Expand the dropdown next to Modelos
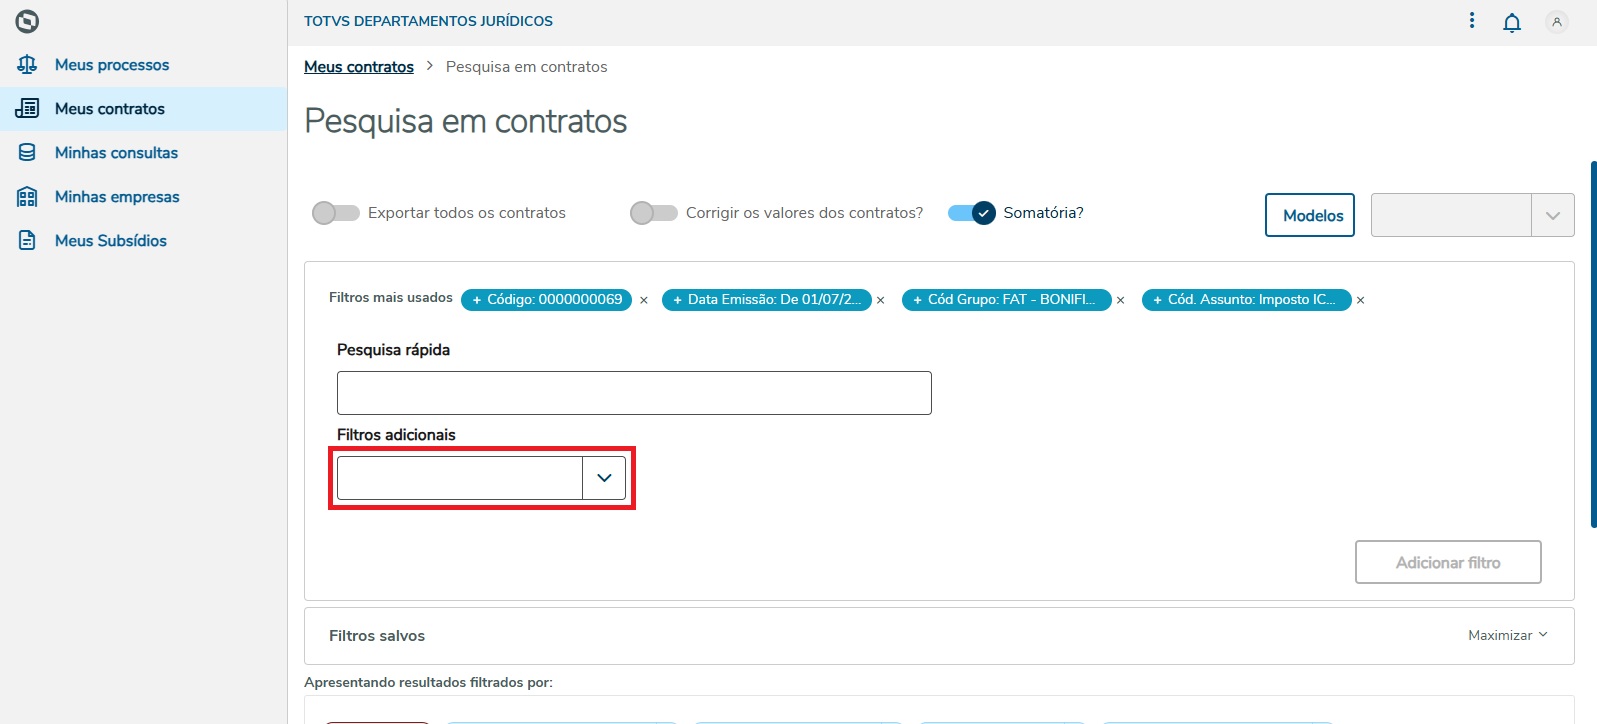Image resolution: width=1597 pixels, height=724 pixels. click(1552, 216)
